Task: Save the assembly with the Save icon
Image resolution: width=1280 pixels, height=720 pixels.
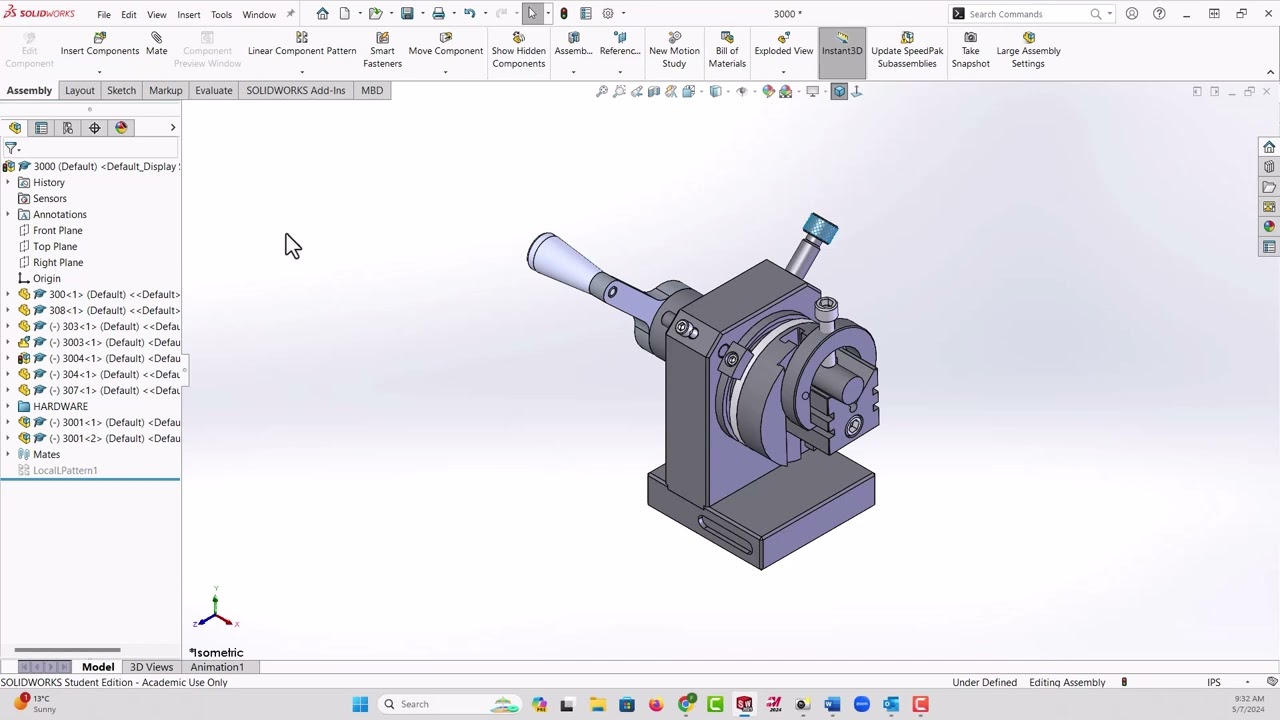Action: point(407,14)
